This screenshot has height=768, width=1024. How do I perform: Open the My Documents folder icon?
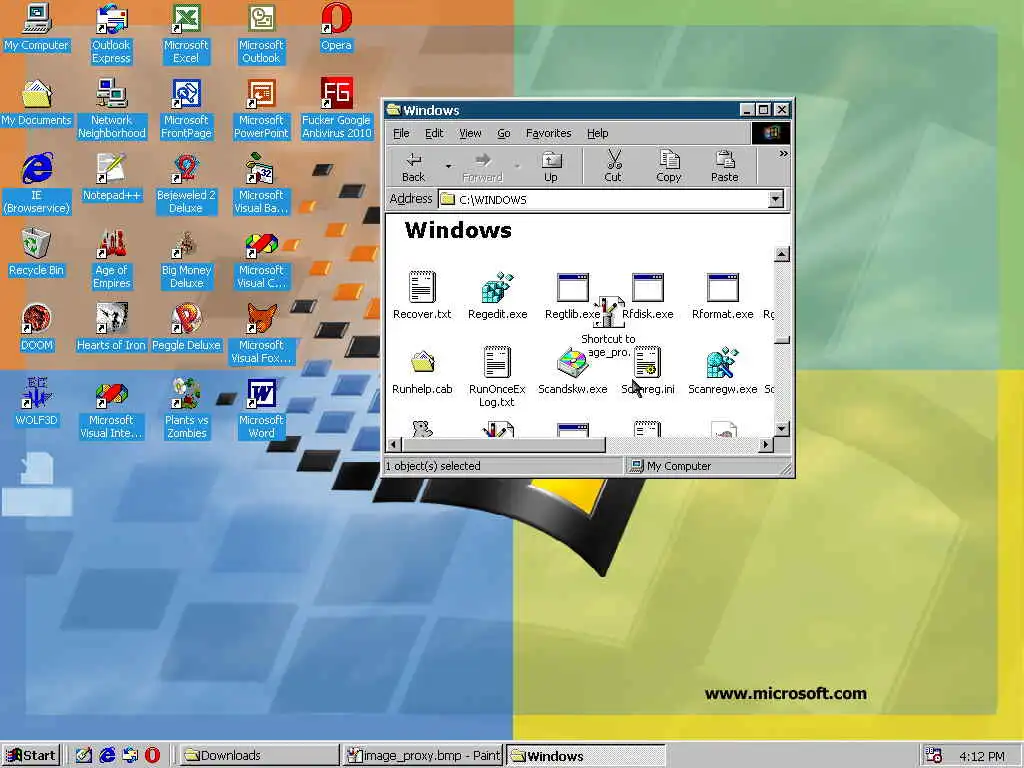coord(37,103)
